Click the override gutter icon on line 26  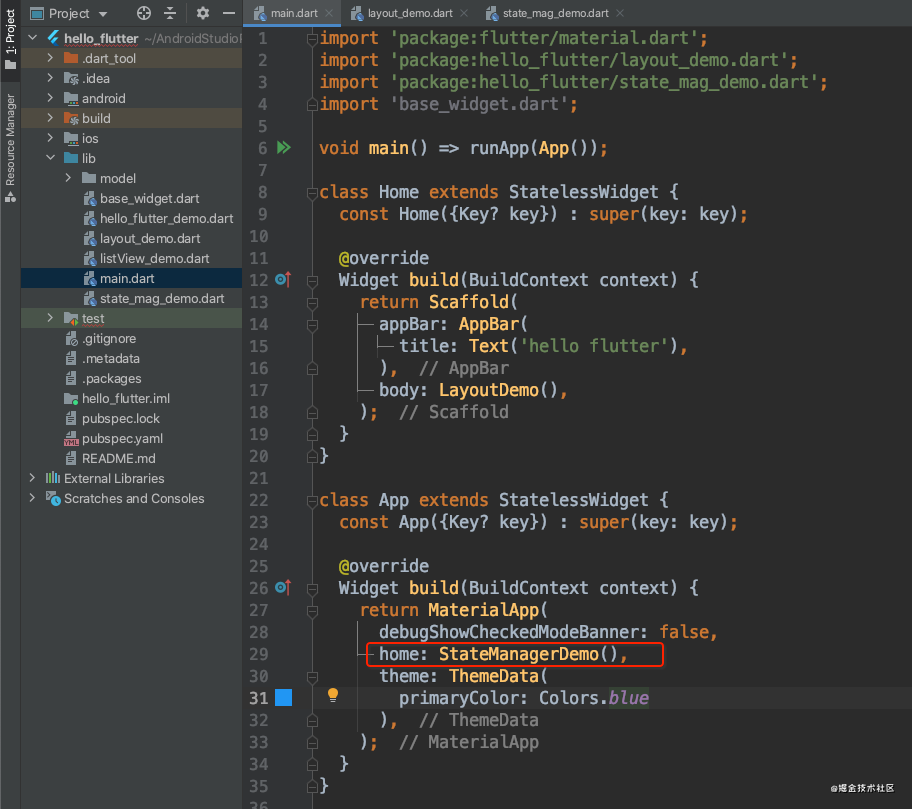[x=283, y=587]
